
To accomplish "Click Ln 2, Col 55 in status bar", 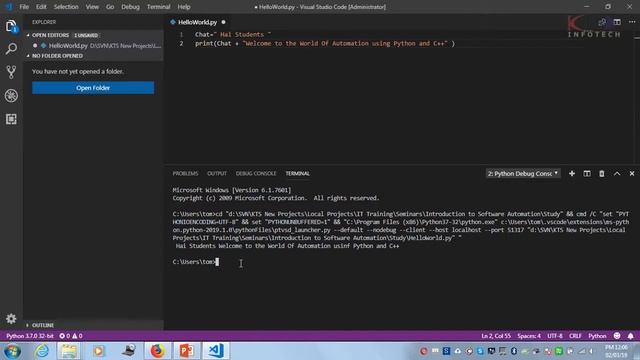I will coord(496,336).
